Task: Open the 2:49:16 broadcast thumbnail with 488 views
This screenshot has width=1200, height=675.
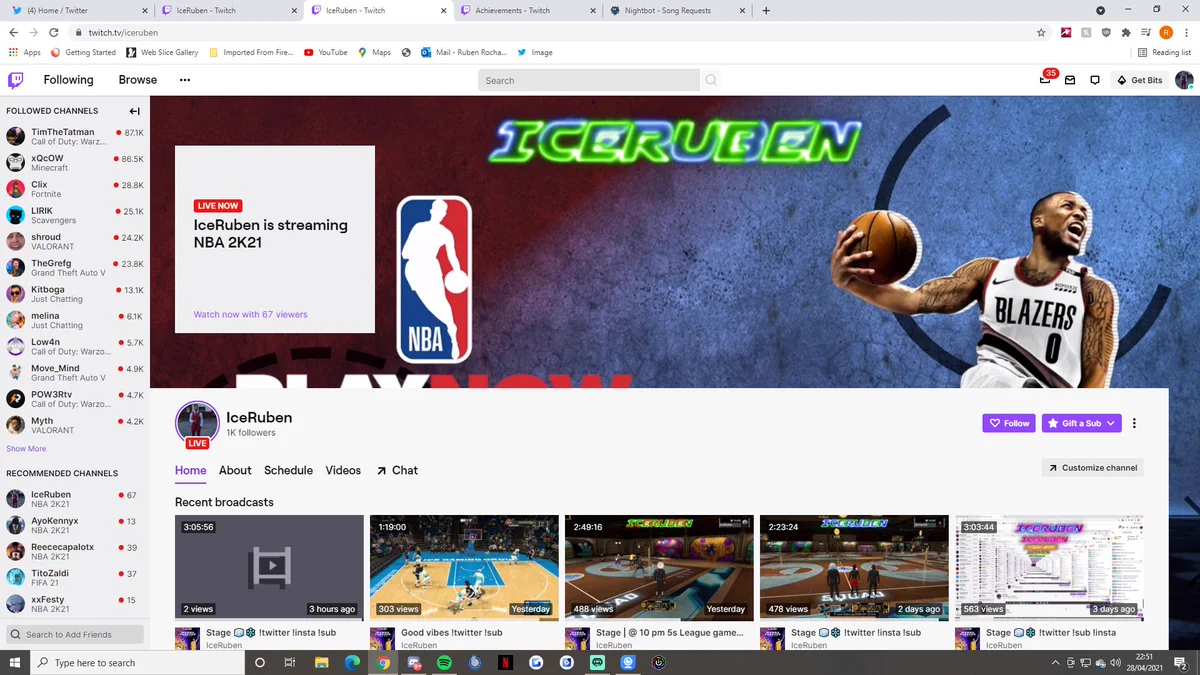Action: coord(659,567)
